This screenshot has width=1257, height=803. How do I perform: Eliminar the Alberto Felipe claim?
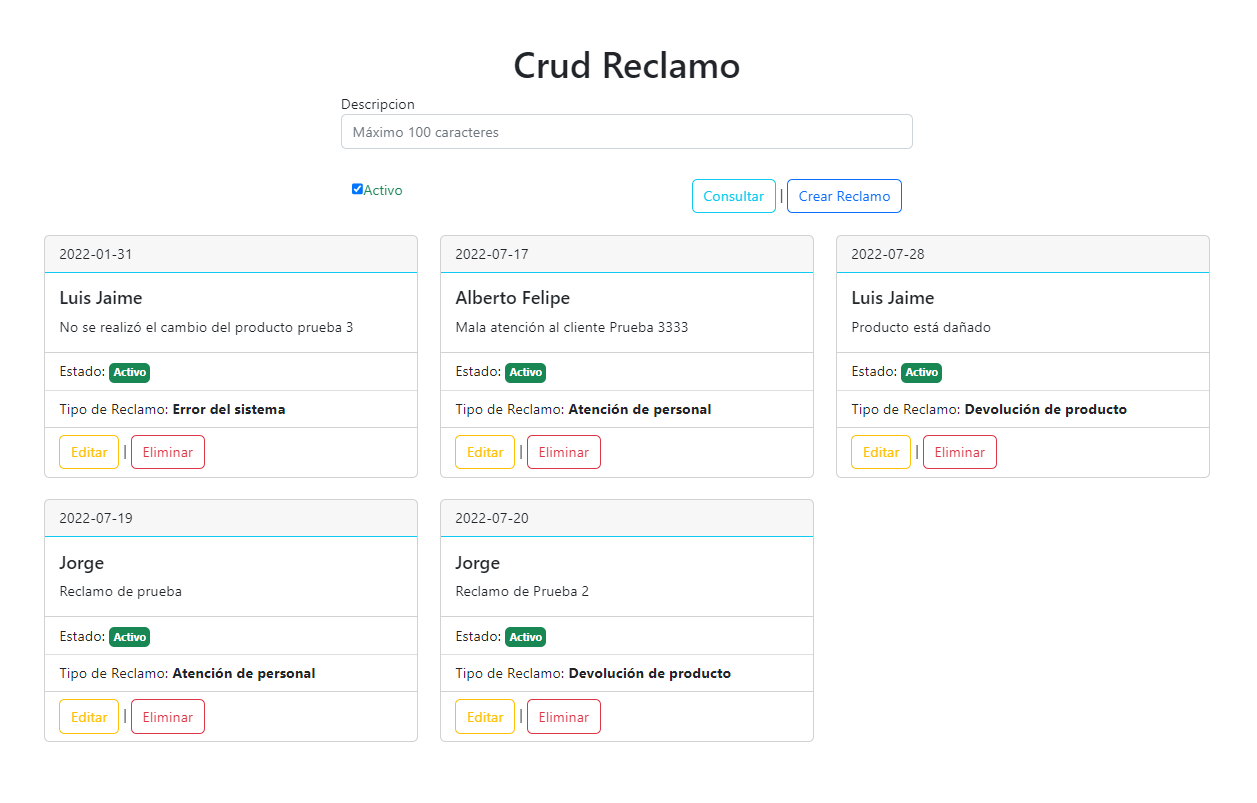pyautogui.click(x=563, y=451)
